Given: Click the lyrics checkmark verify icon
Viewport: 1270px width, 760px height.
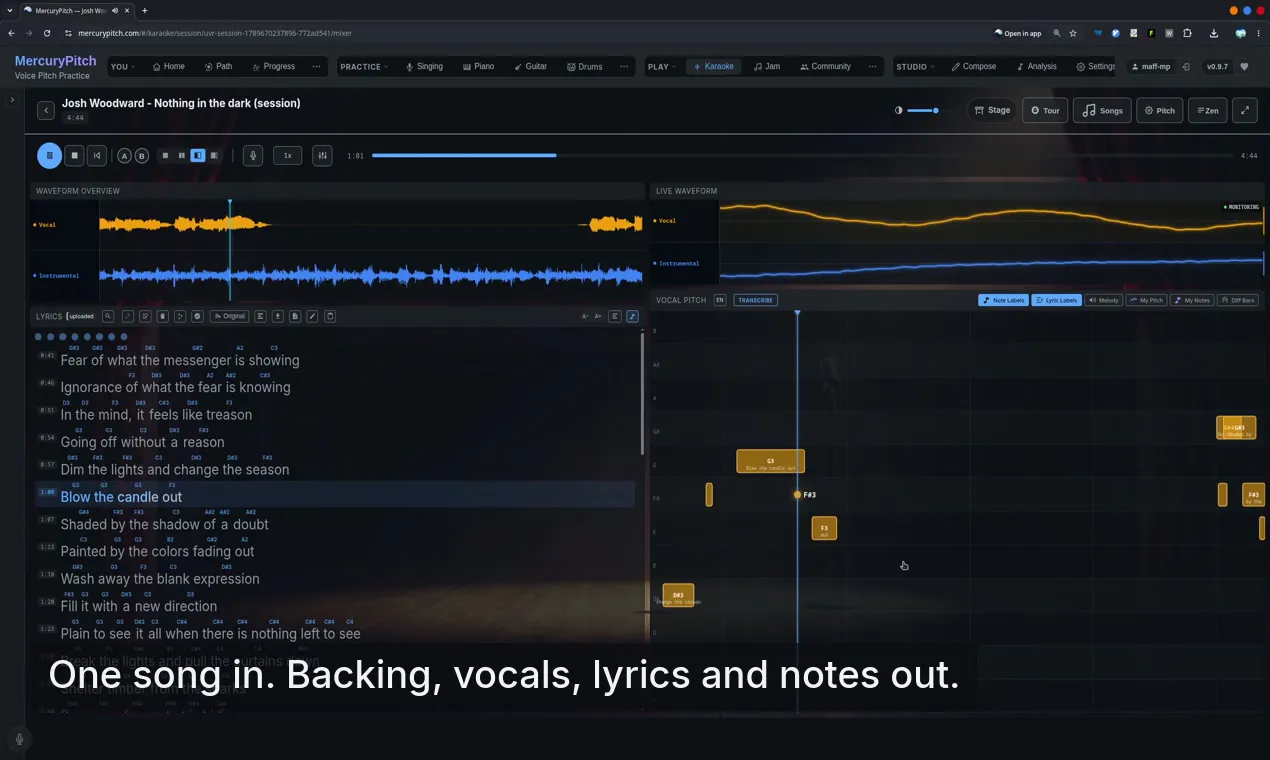Looking at the screenshot, I should [197, 316].
